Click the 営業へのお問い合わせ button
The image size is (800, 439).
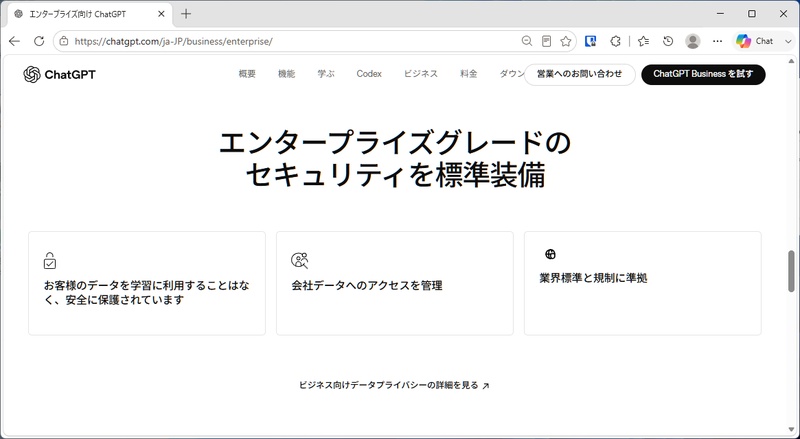point(580,75)
